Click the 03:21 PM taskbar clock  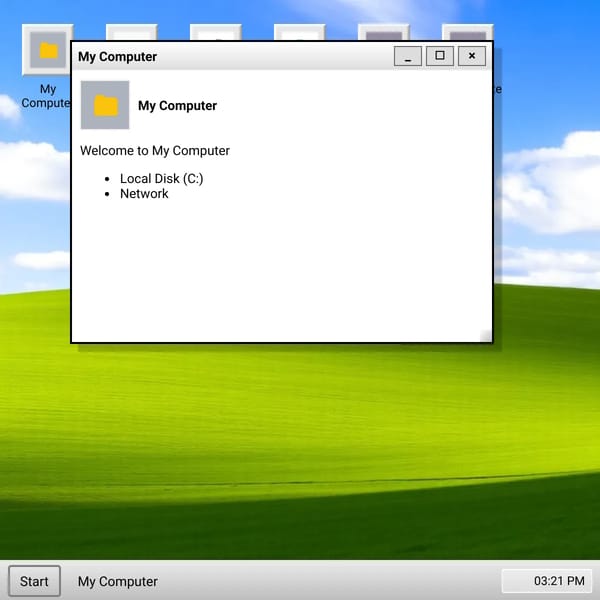pos(546,581)
